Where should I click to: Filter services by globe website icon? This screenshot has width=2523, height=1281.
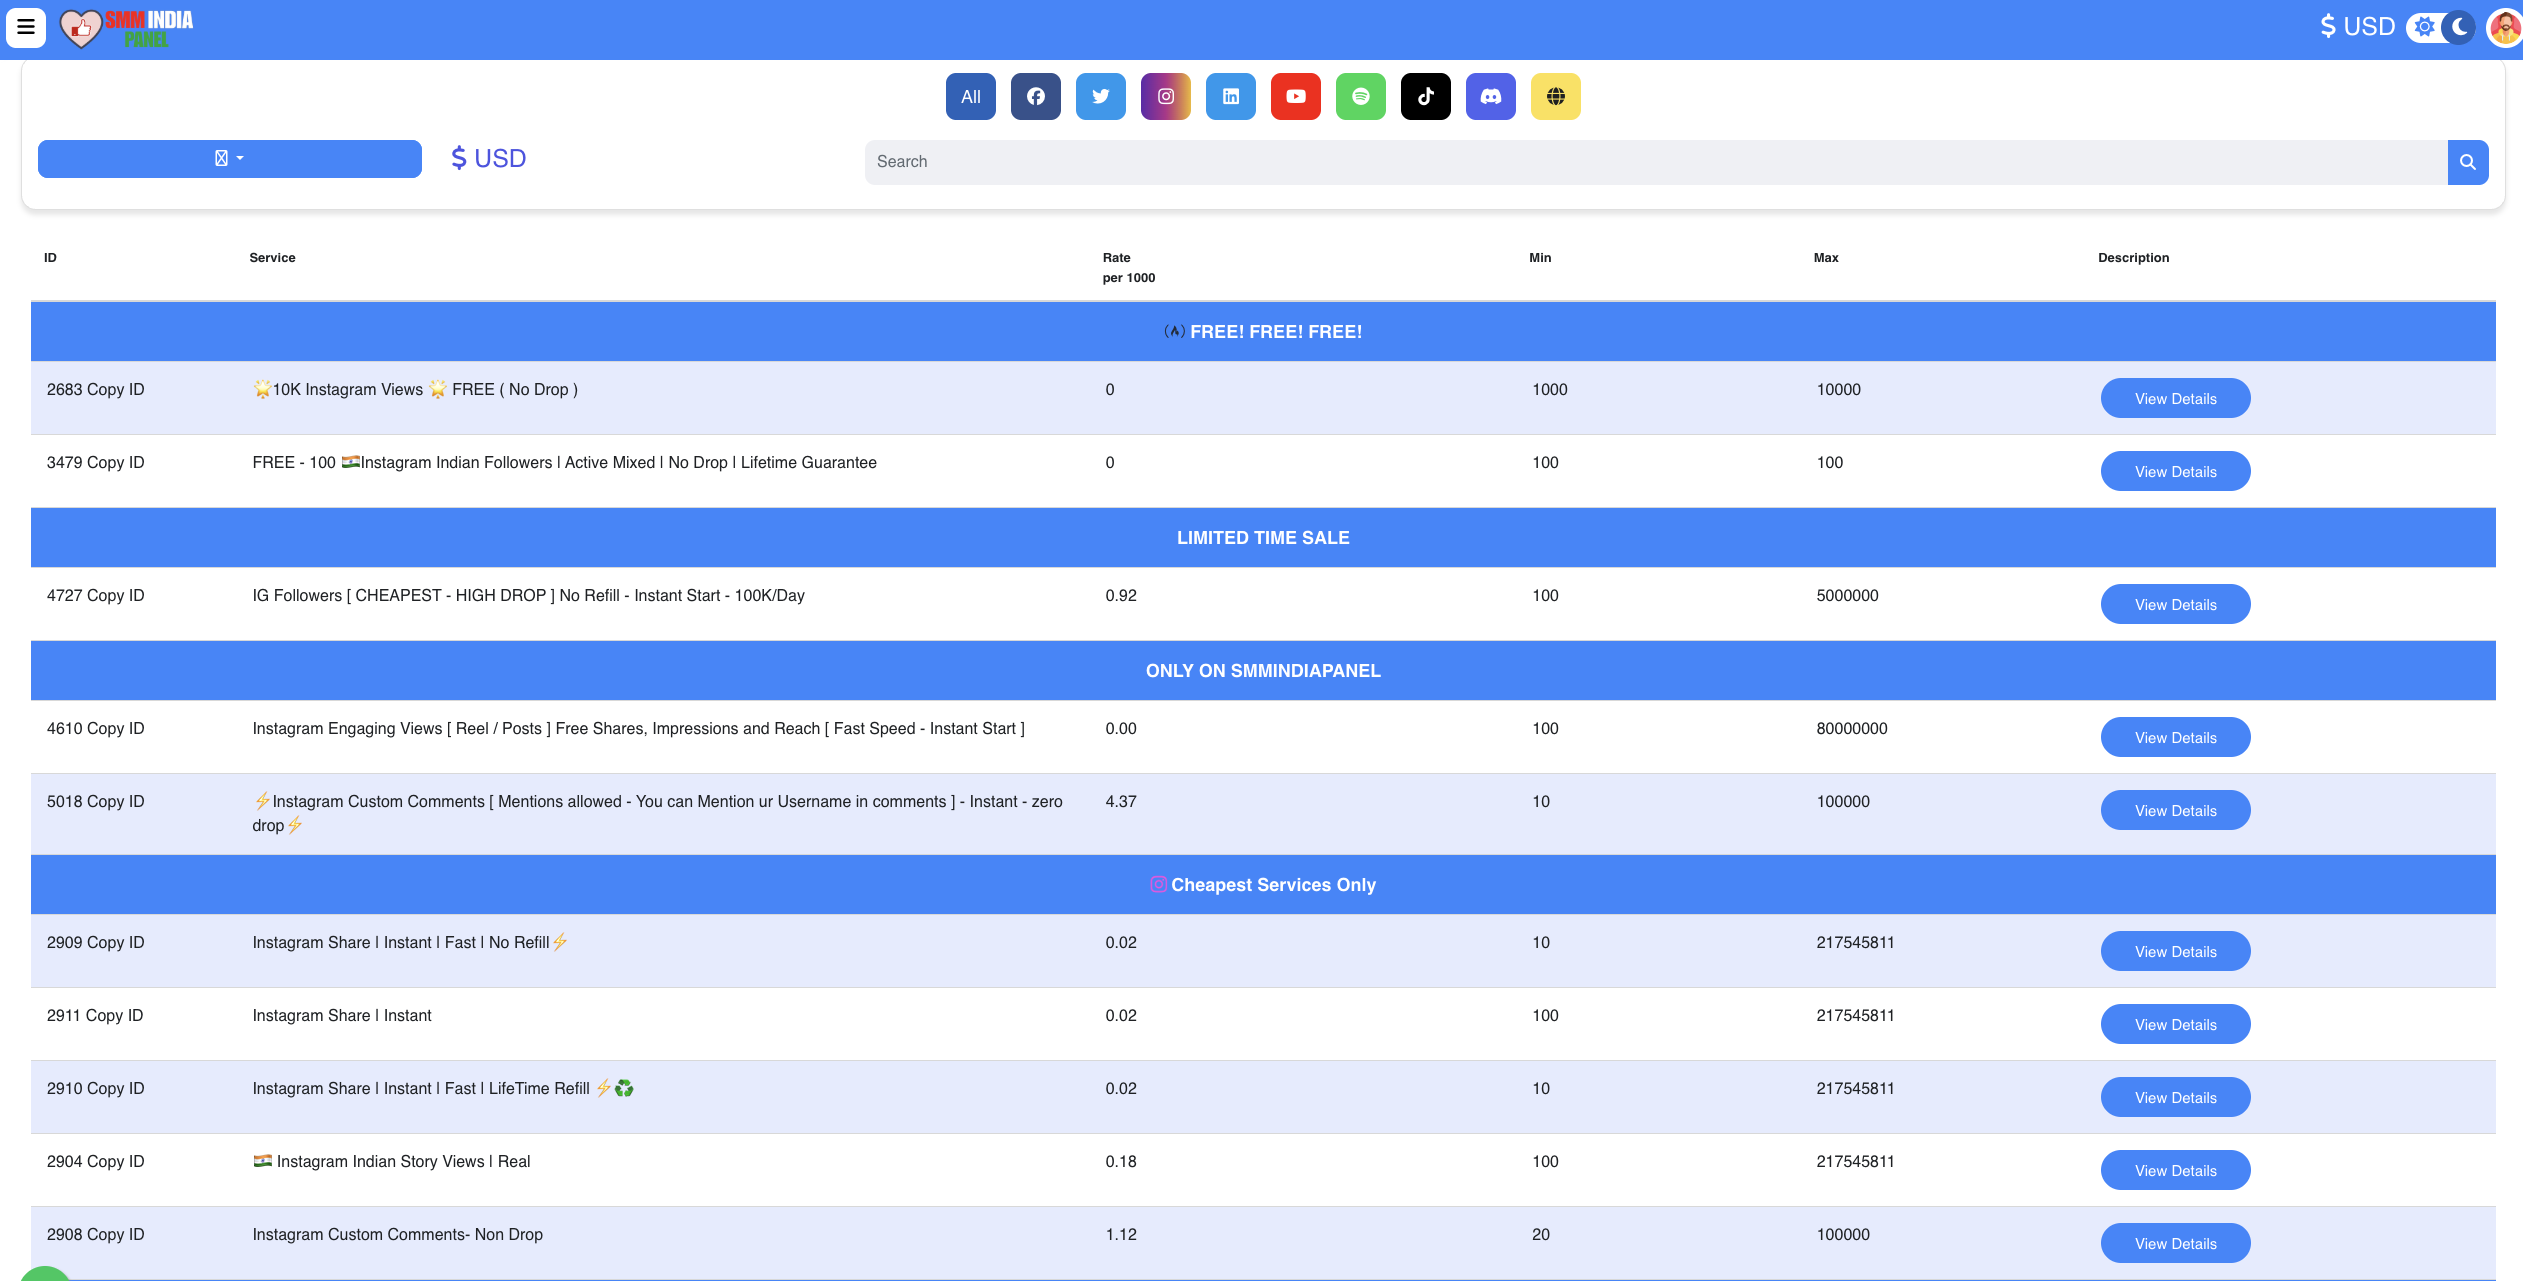[x=1555, y=97]
